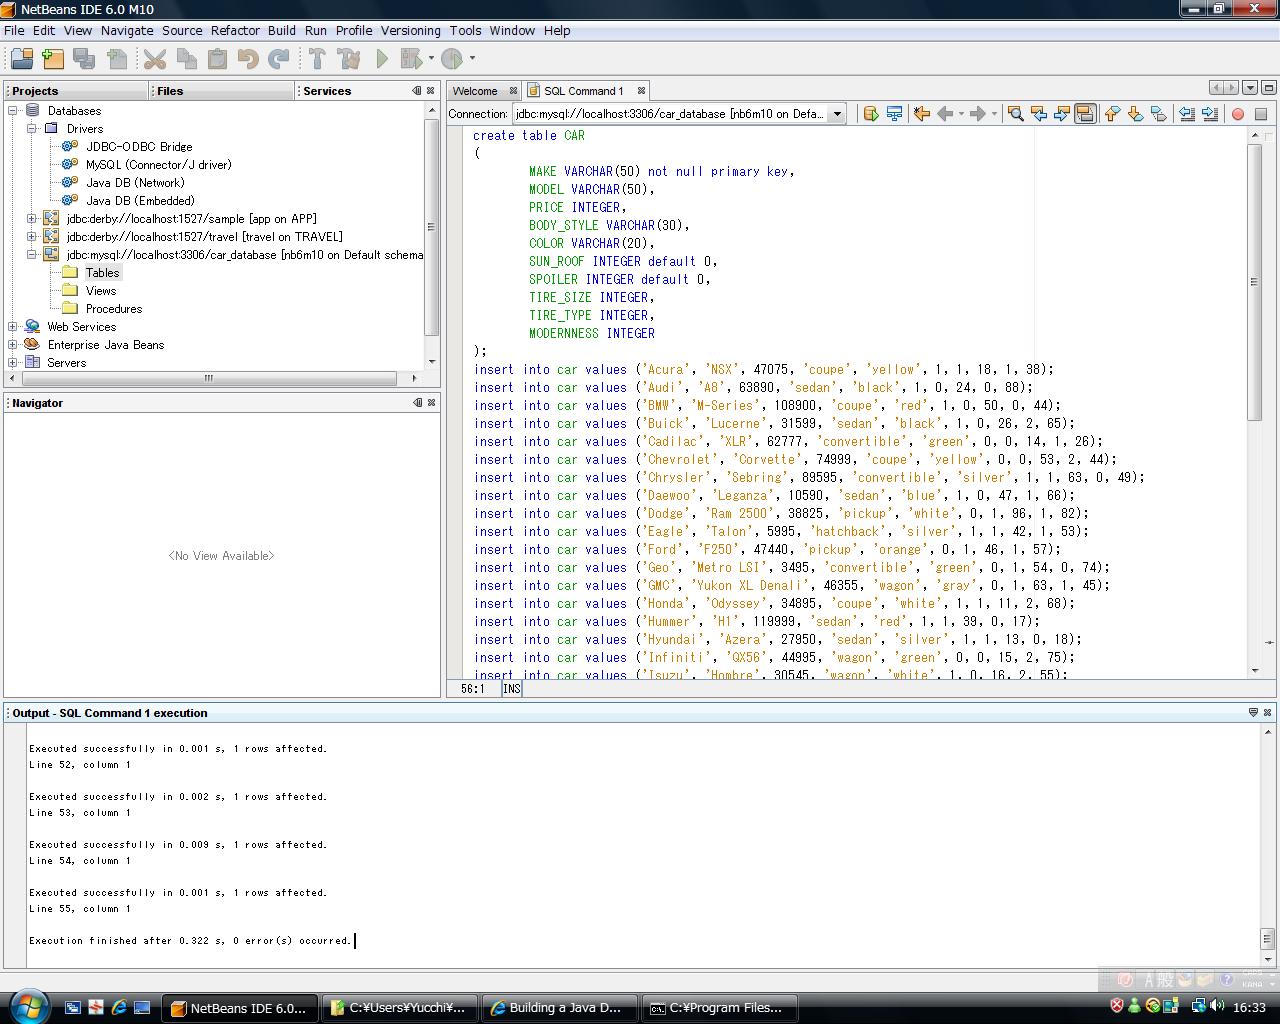
Task: Expand the Web Services node
Action: pos(13,327)
